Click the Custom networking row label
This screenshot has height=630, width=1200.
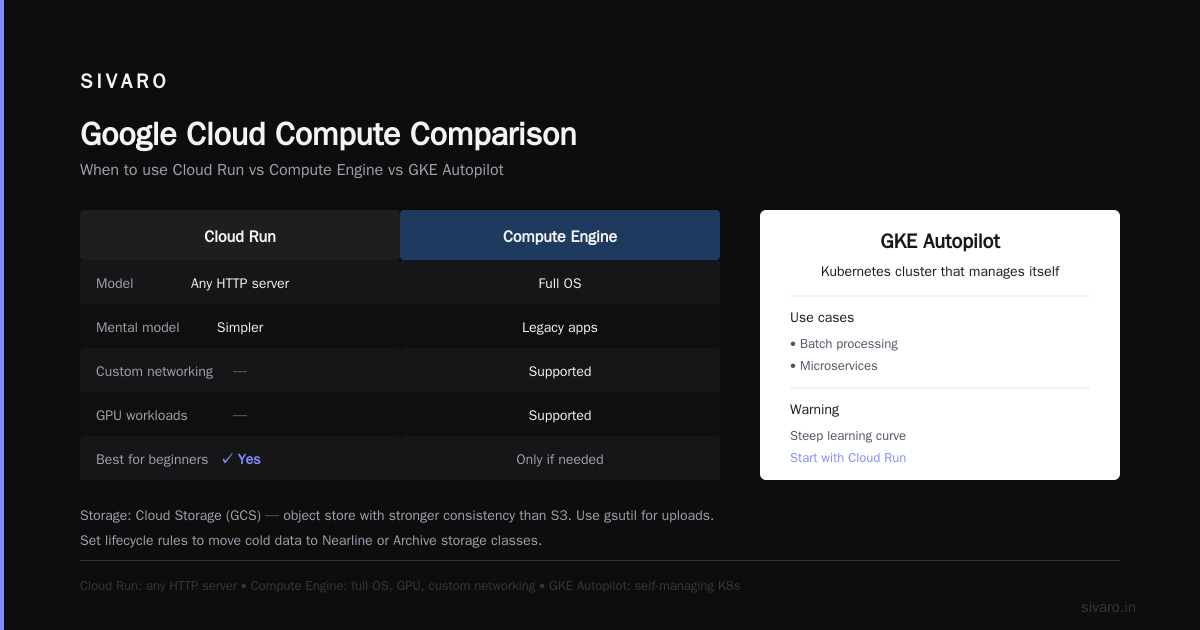(154, 371)
